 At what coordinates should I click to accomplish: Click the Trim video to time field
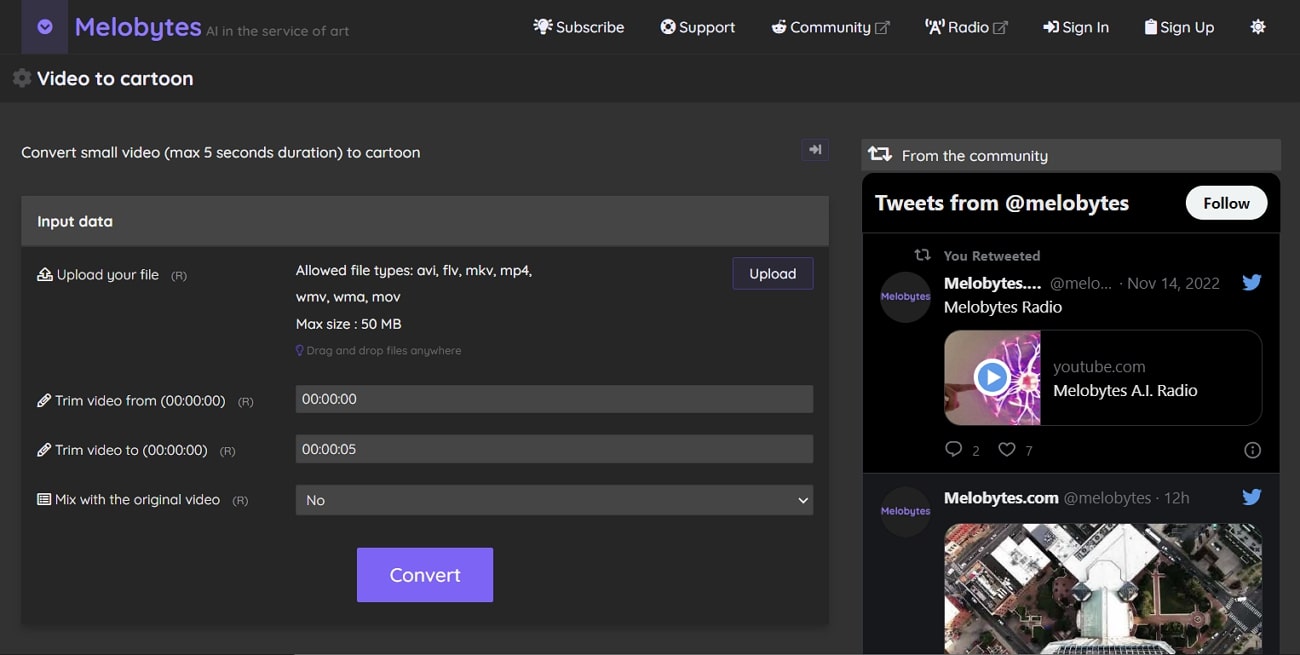[554, 449]
